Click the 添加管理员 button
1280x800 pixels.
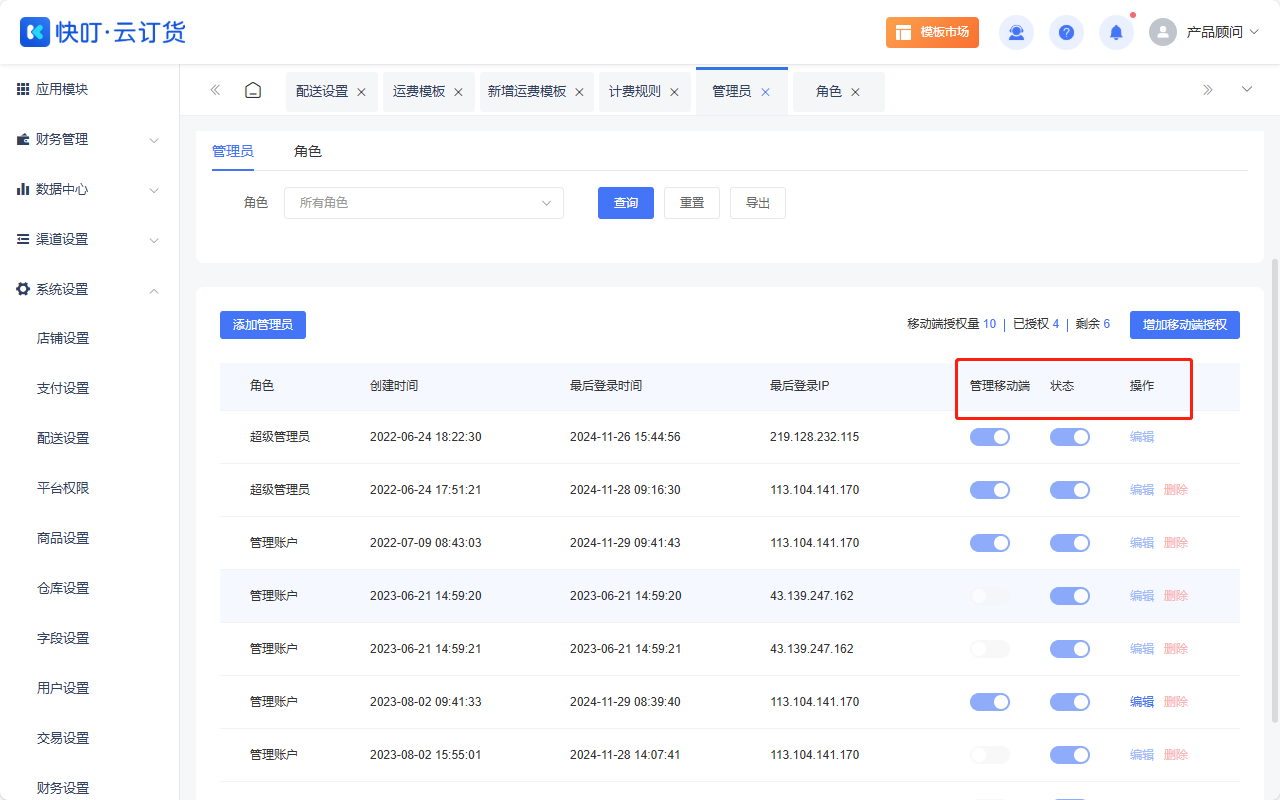click(x=262, y=325)
